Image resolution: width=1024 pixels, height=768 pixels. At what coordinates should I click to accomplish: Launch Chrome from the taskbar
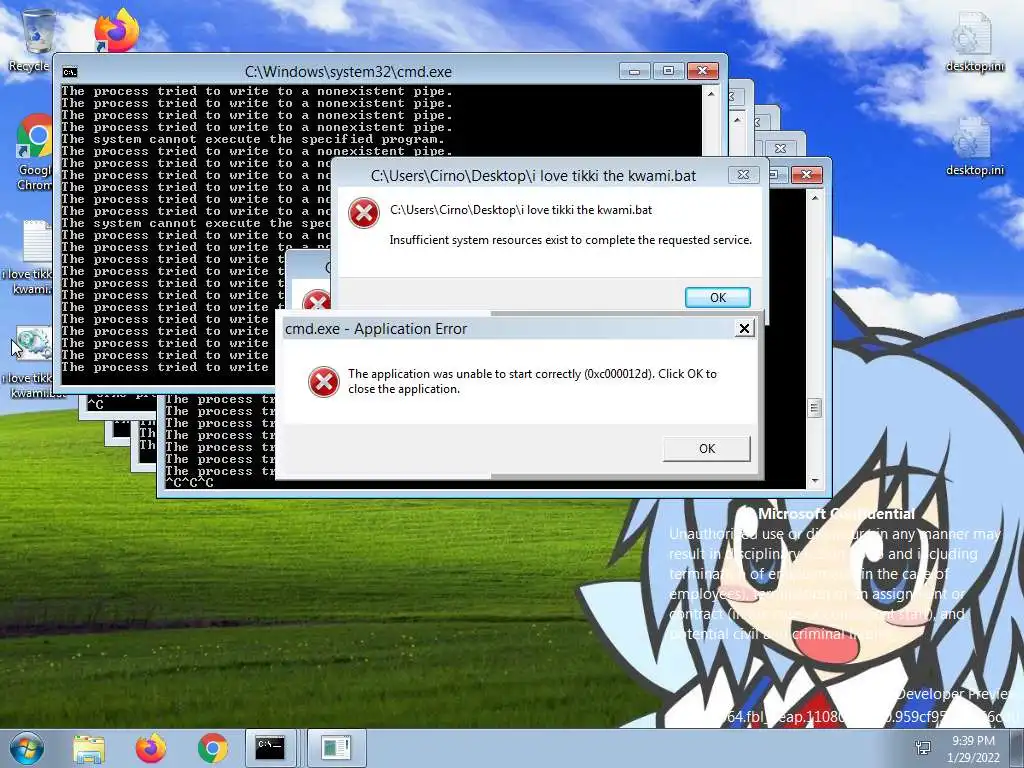212,748
